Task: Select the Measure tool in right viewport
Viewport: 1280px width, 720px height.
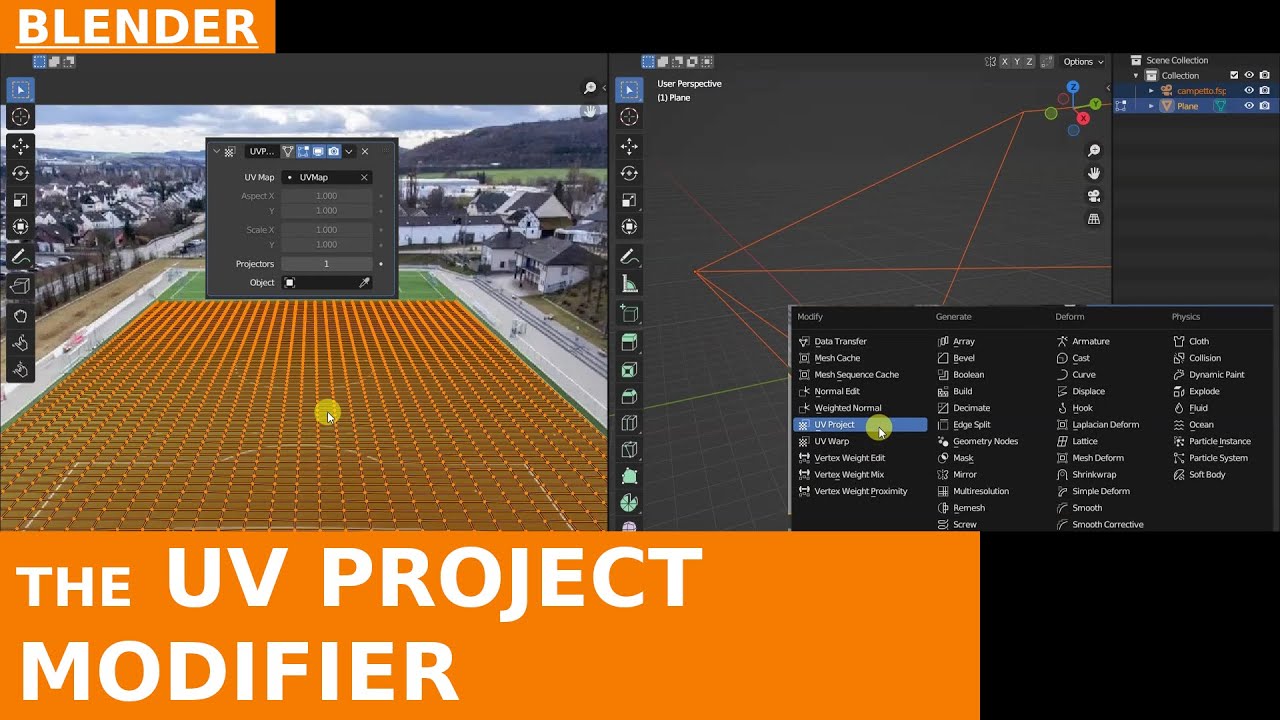Action: point(629,284)
